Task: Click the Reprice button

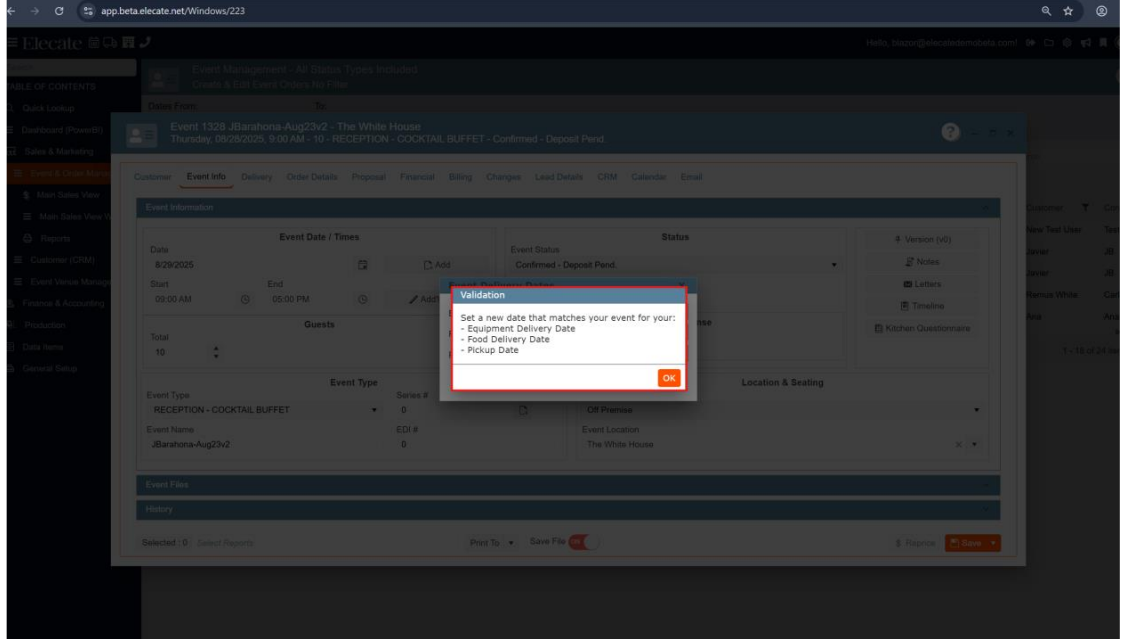Action: 914,543
